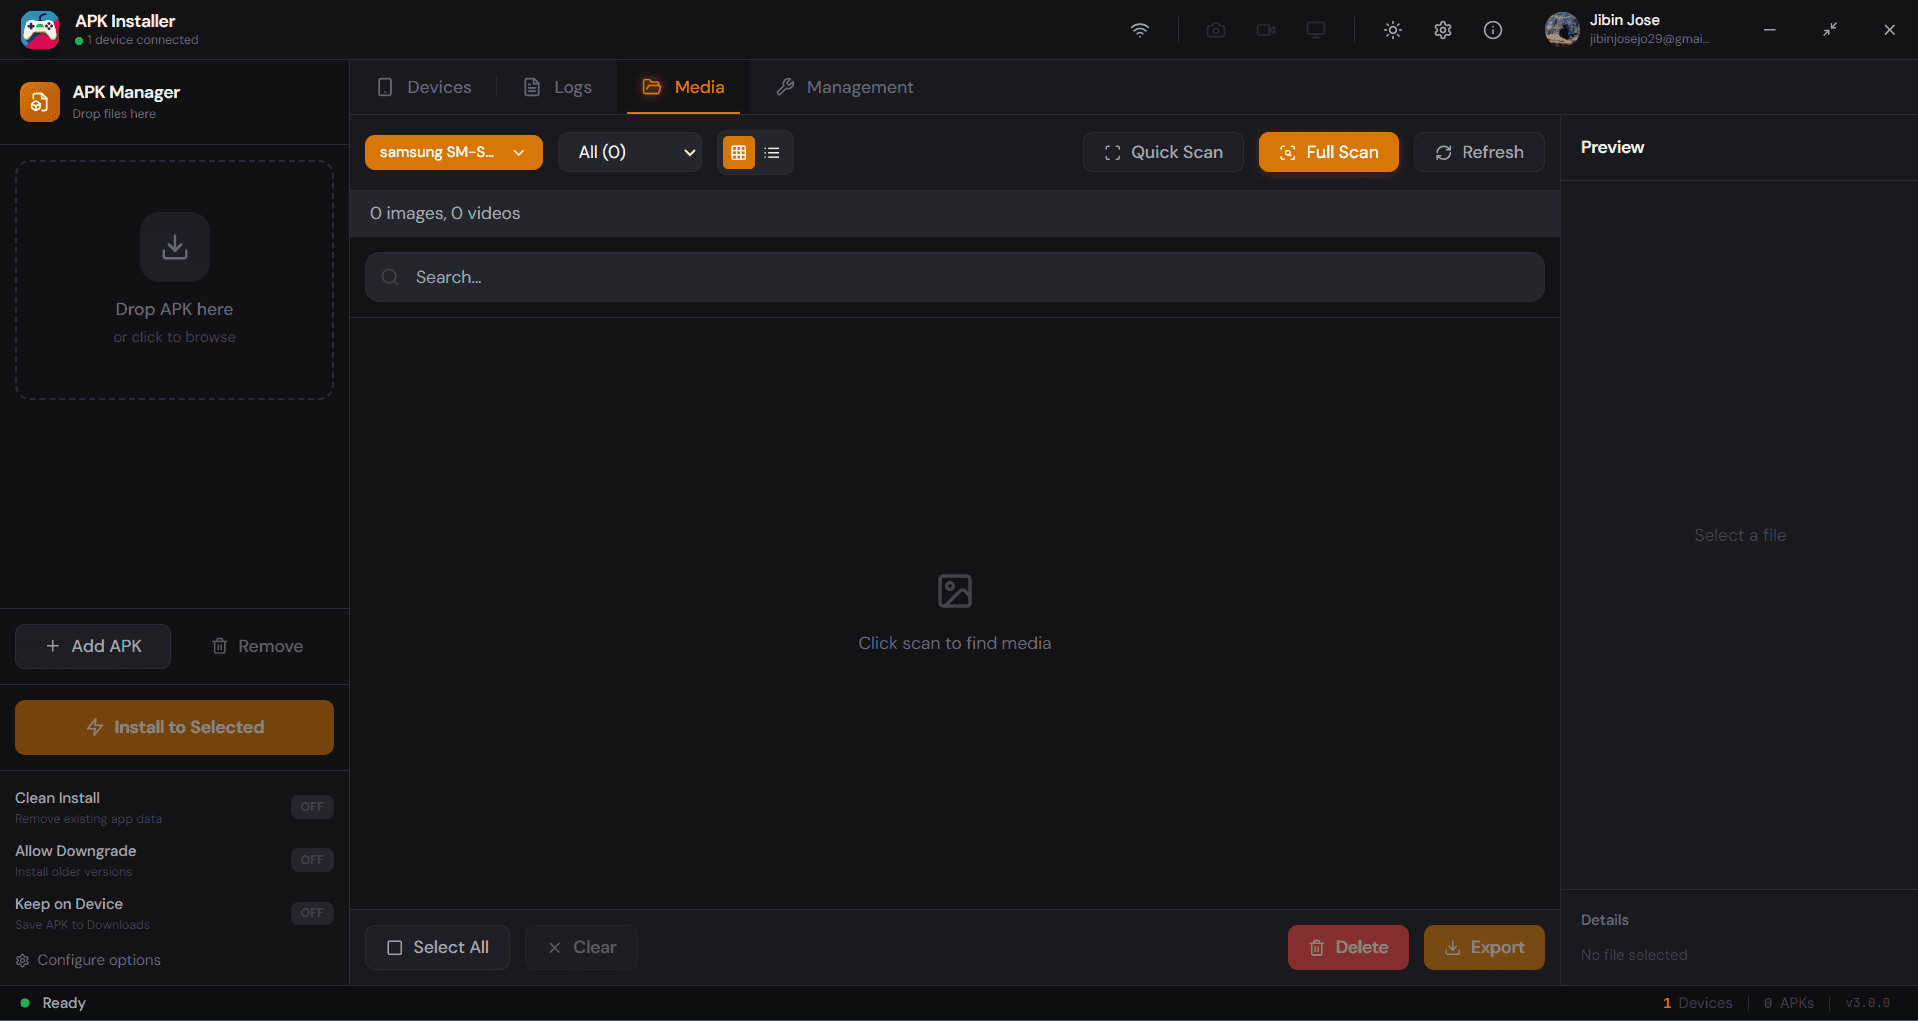Open application settings with the gear icon

tap(1442, 30)
